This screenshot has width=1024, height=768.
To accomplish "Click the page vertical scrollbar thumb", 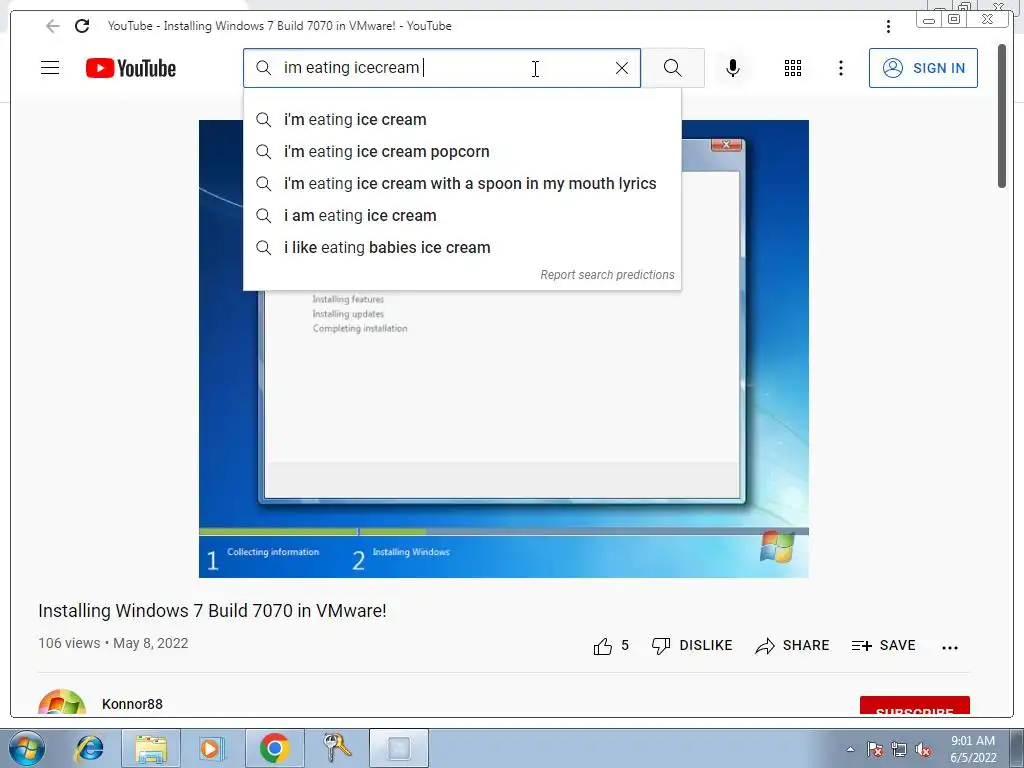I will click(x=1002, y=116).
